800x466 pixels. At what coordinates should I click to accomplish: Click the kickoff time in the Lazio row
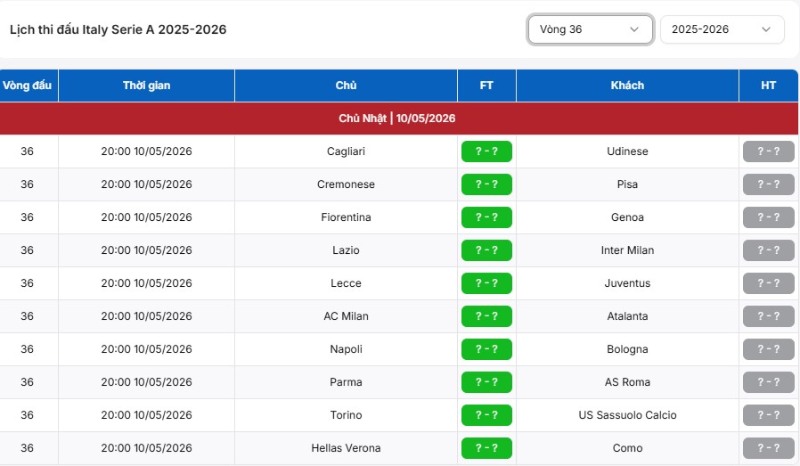pyautogui.click(x=146, y=250)
